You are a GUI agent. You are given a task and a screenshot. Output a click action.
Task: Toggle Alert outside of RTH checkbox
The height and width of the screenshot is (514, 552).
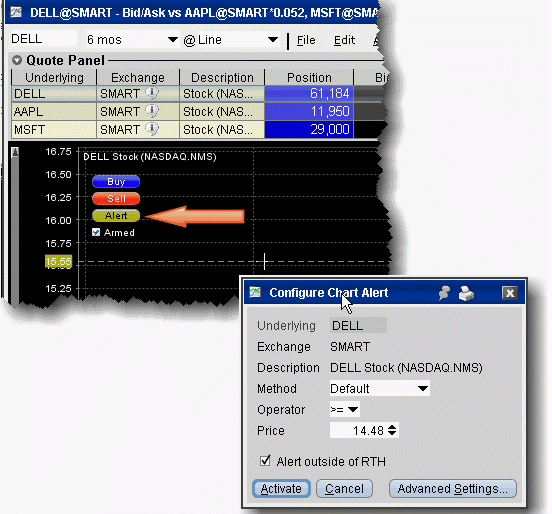pyautogui.click(x=265, y=460)
